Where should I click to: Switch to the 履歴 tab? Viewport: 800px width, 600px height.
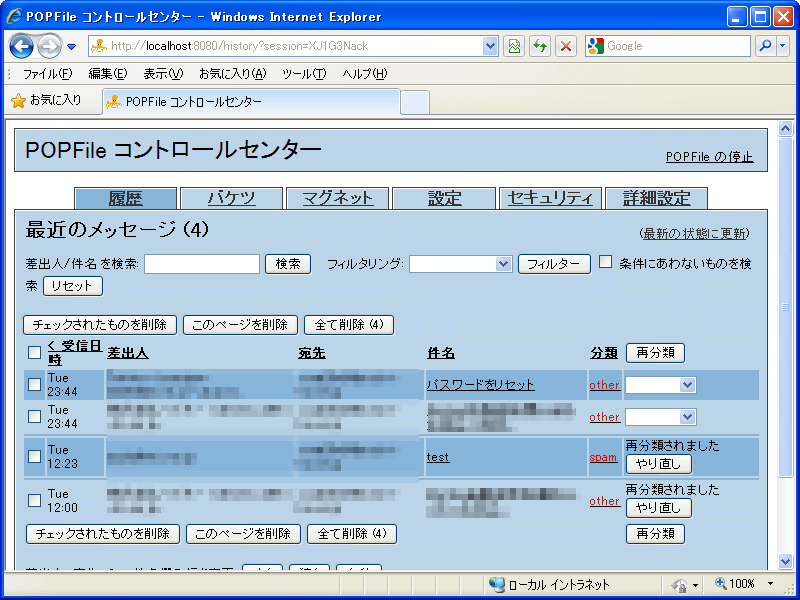tap(126, 198)
